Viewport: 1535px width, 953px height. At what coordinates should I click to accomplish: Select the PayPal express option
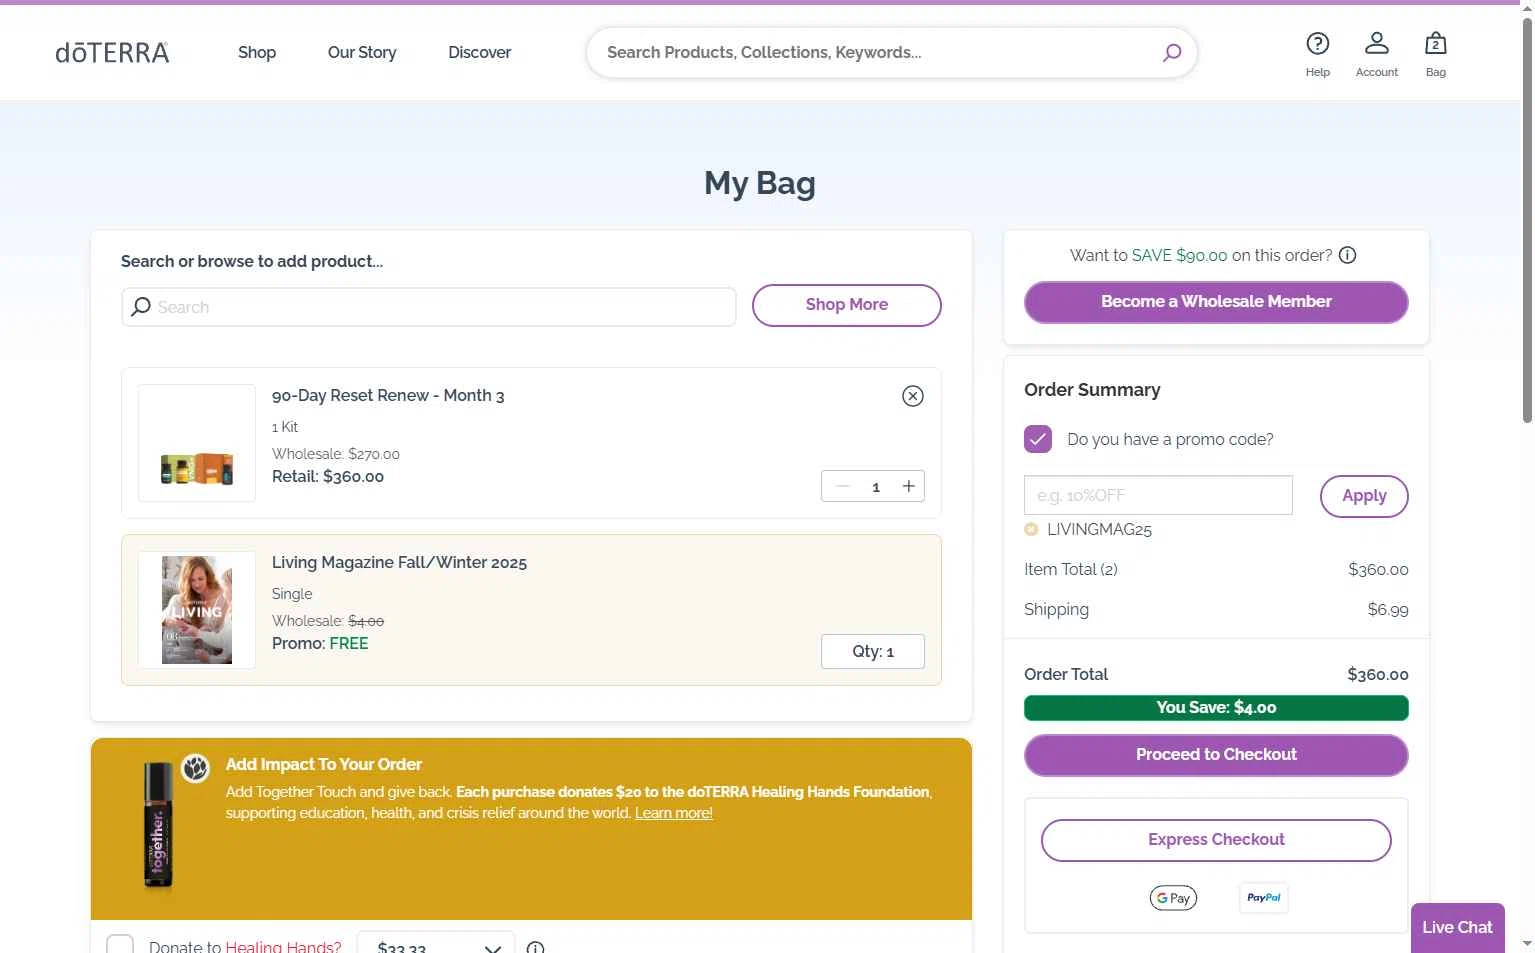click(x=1263, y=898)
